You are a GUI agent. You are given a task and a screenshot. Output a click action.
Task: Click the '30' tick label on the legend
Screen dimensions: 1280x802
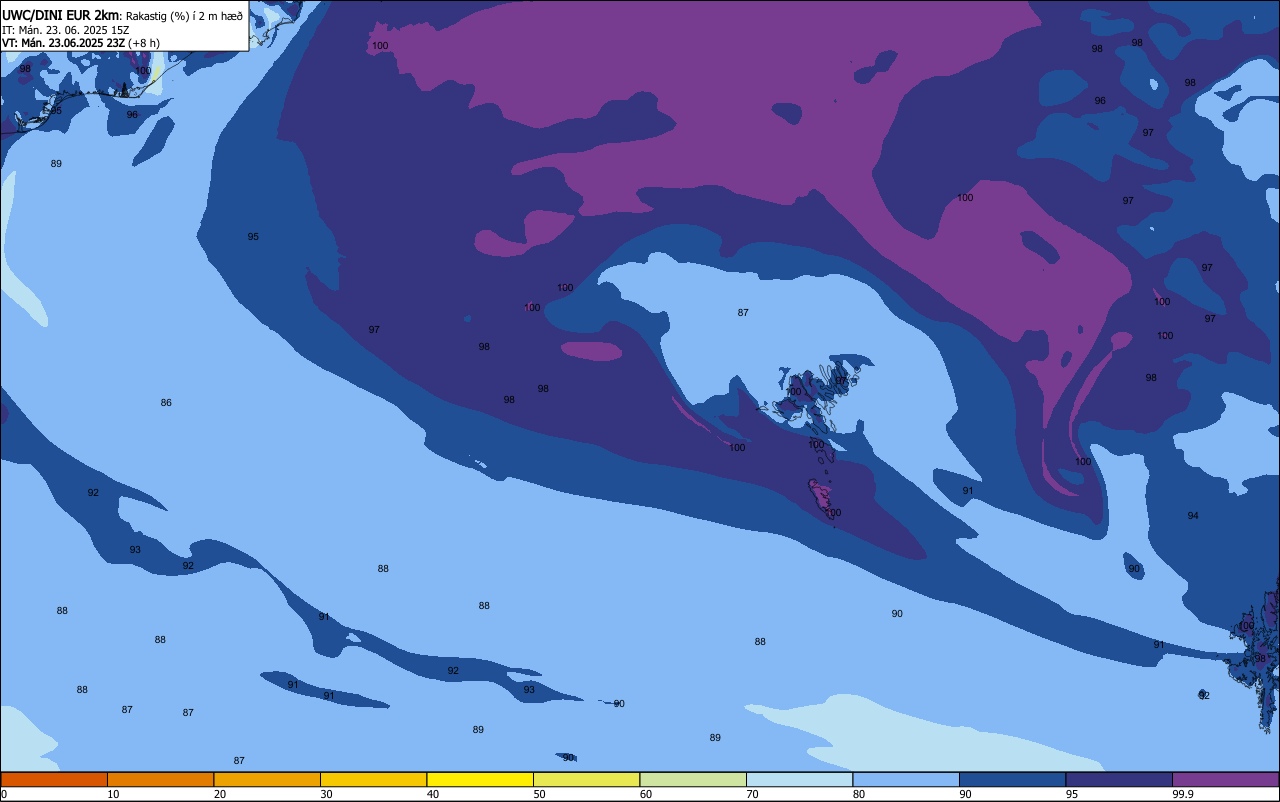[326, 794]
